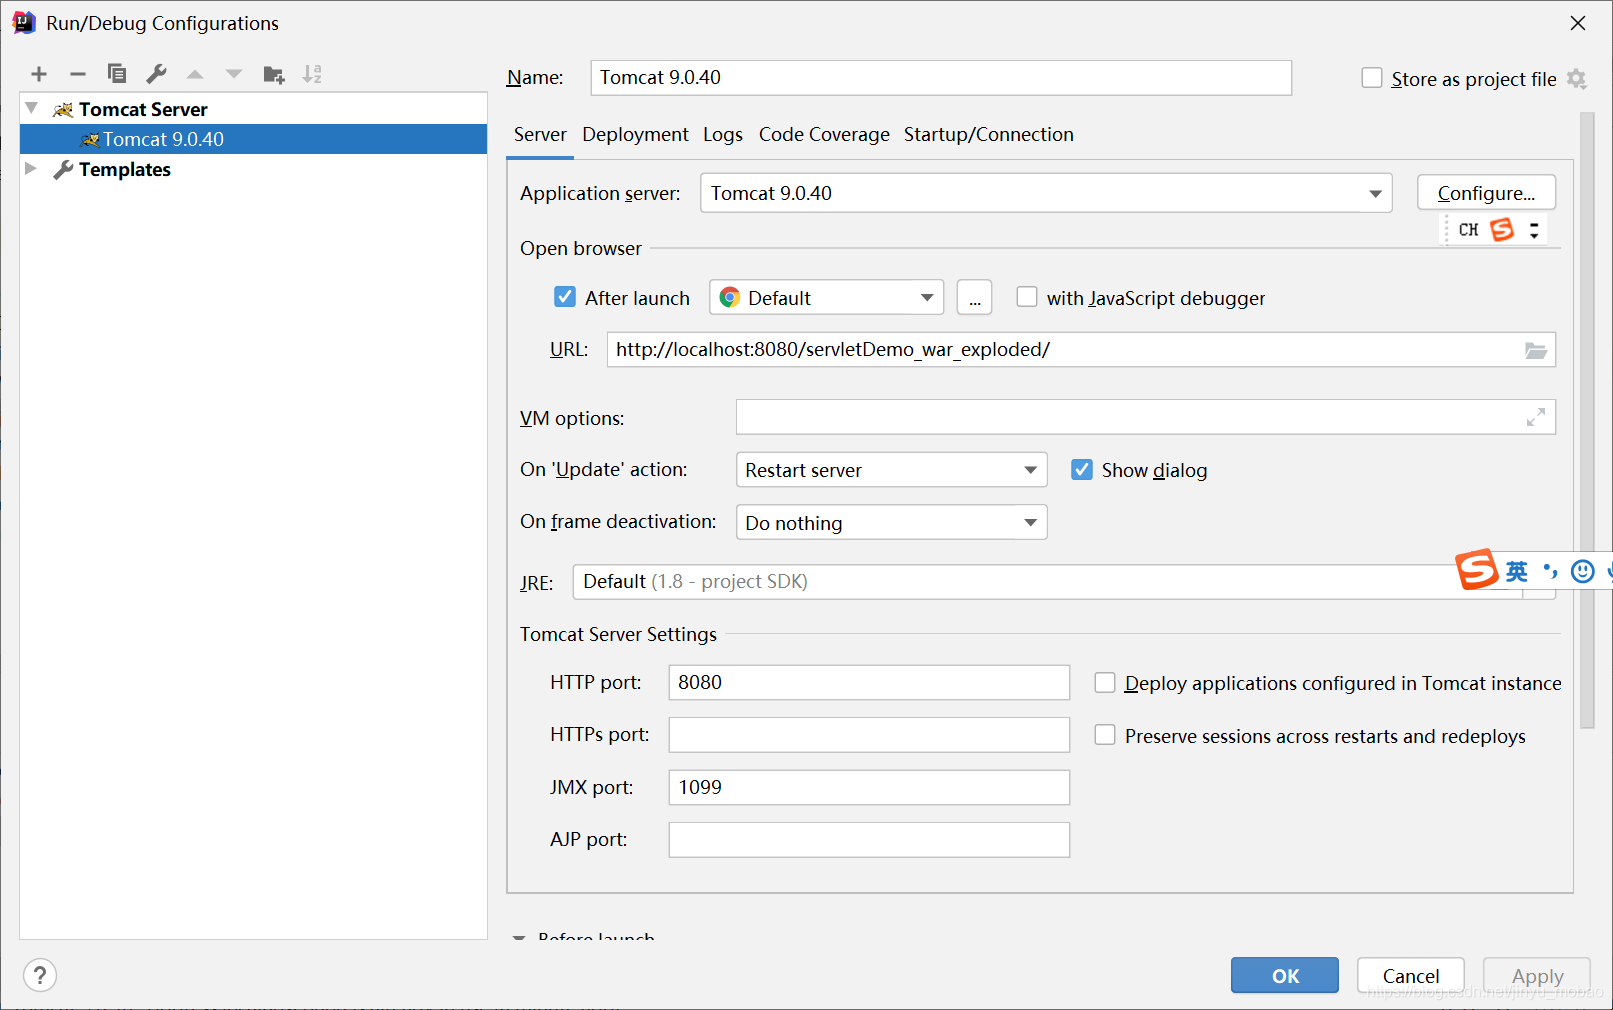The image size is (1613, 1010).
Task: Open URL folder browse icon
Action: 1536,350
